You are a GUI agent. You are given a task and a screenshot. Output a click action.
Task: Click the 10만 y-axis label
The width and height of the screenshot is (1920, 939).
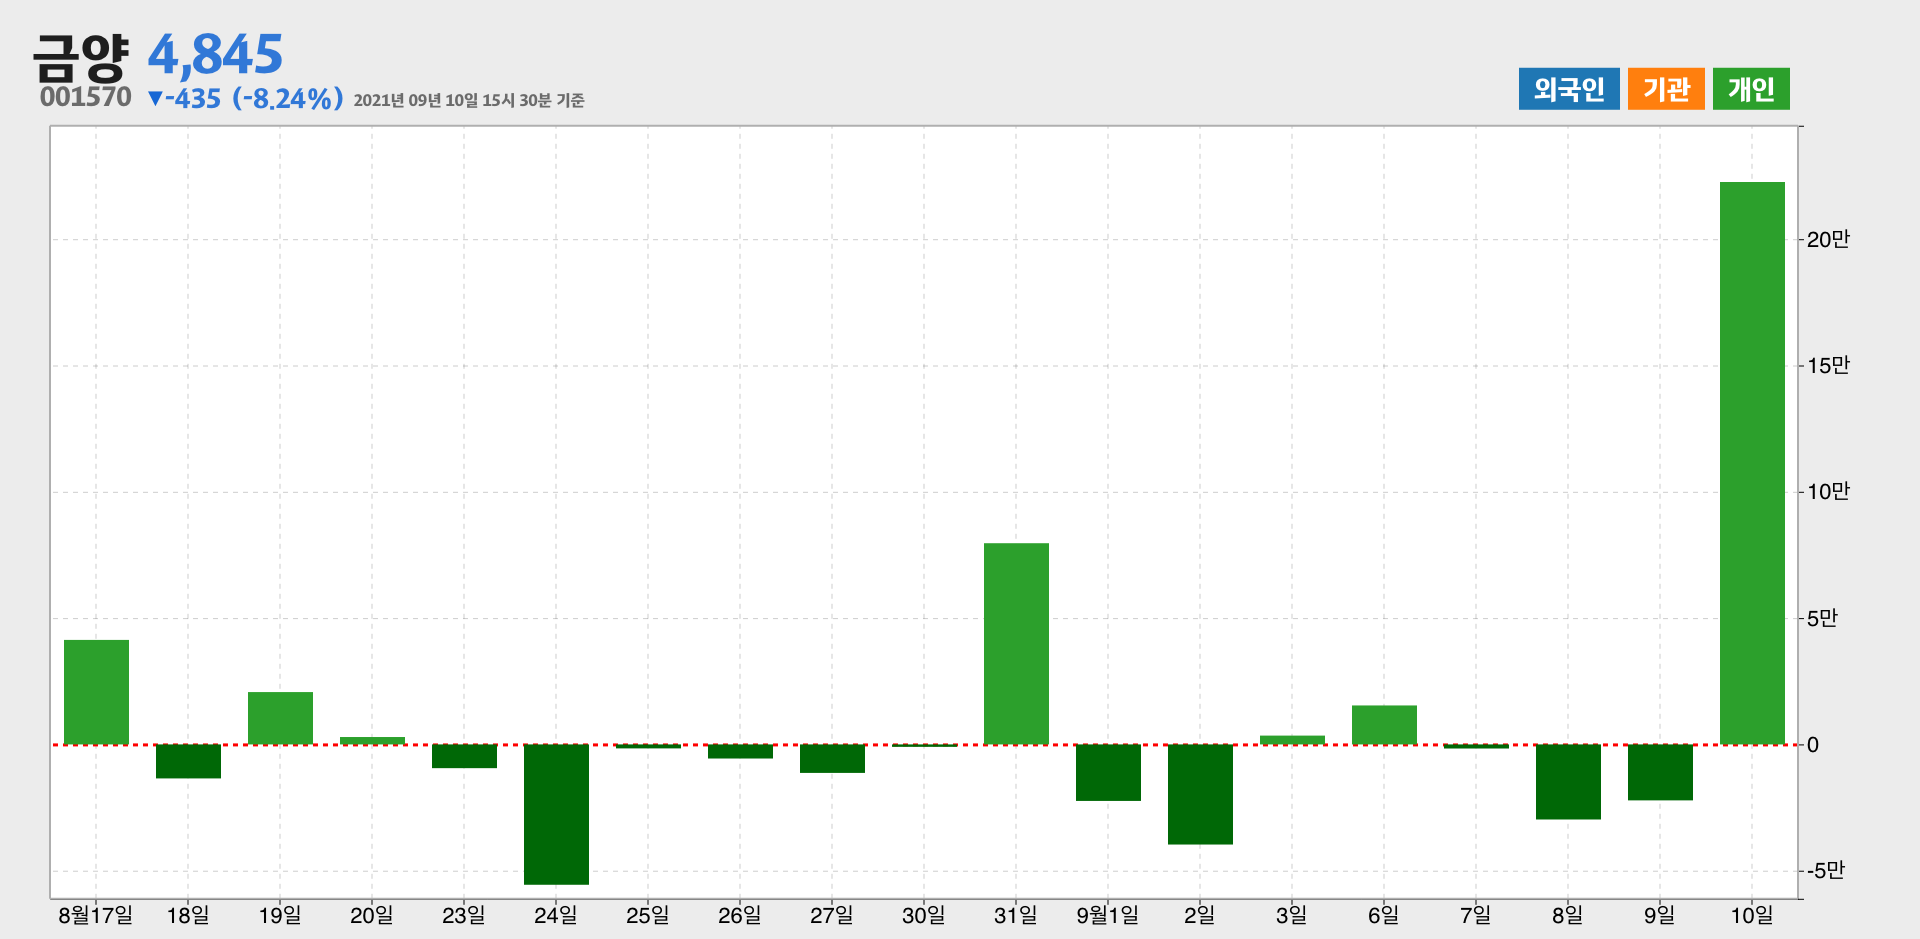click(1828, 491)
